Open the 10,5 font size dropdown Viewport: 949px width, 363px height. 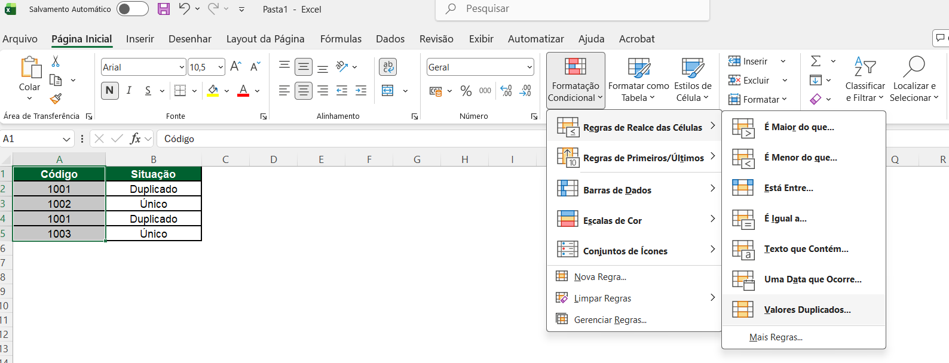click(220, 67)
